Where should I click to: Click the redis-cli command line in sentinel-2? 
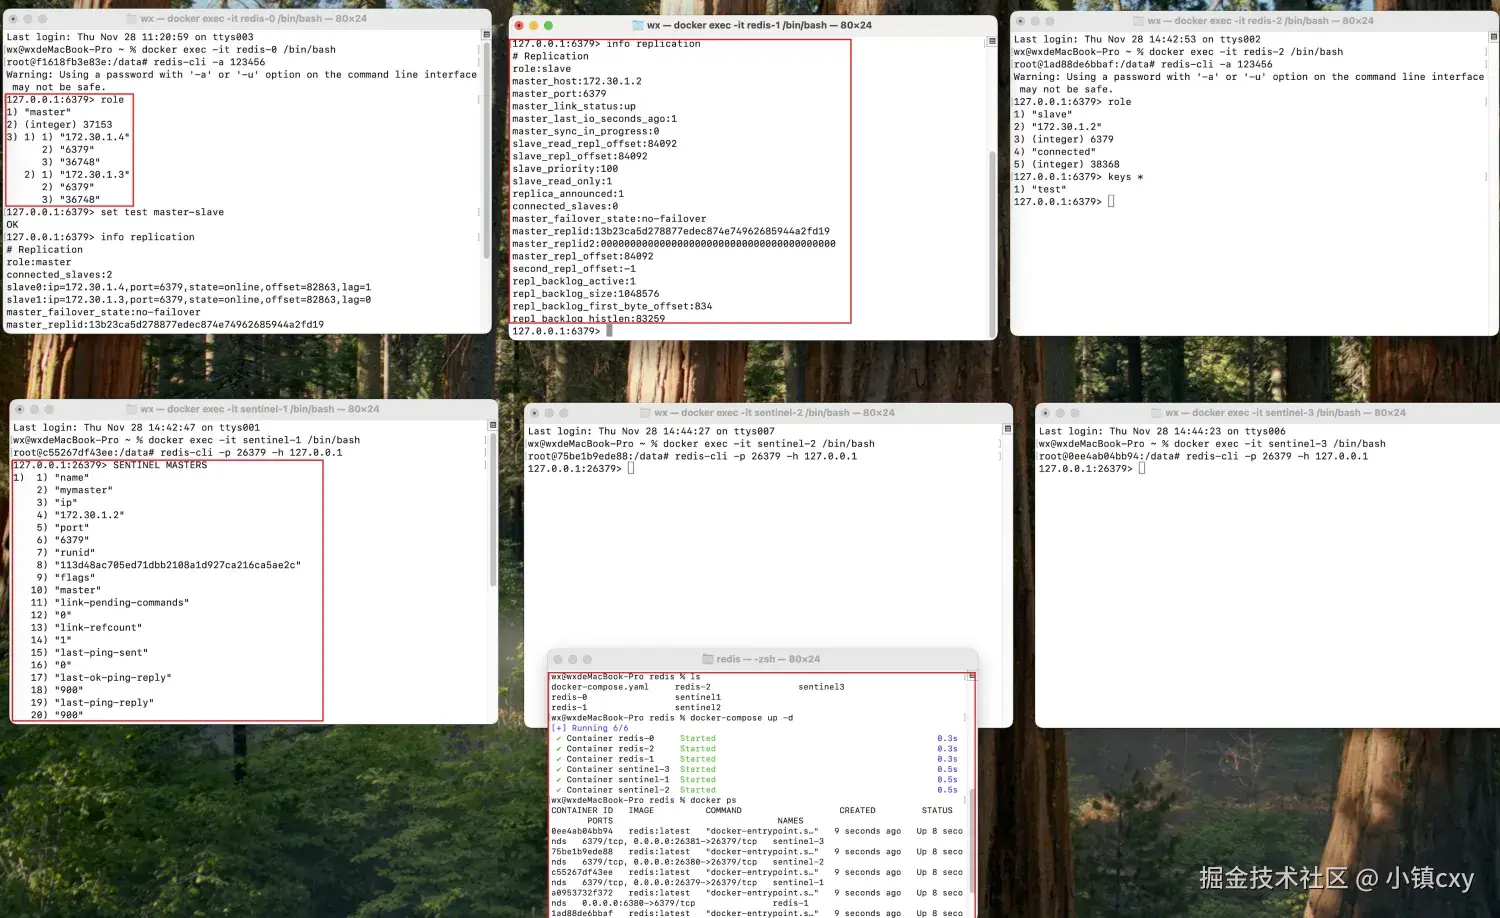[x=692, y=456]
